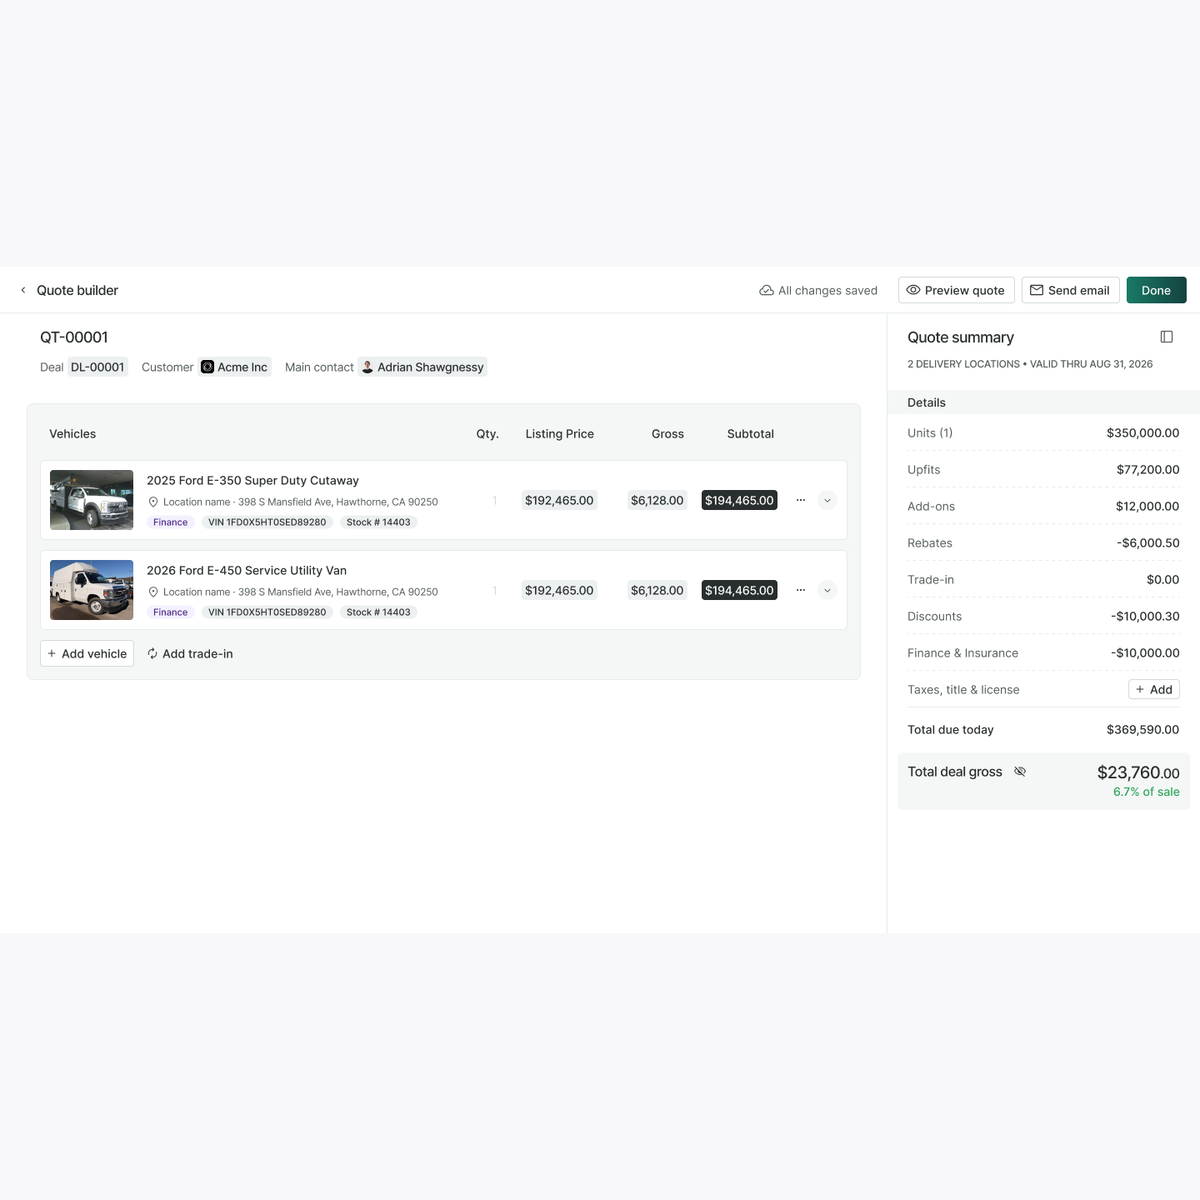
Task: Click the Done button
Action: coord(1156,290)
